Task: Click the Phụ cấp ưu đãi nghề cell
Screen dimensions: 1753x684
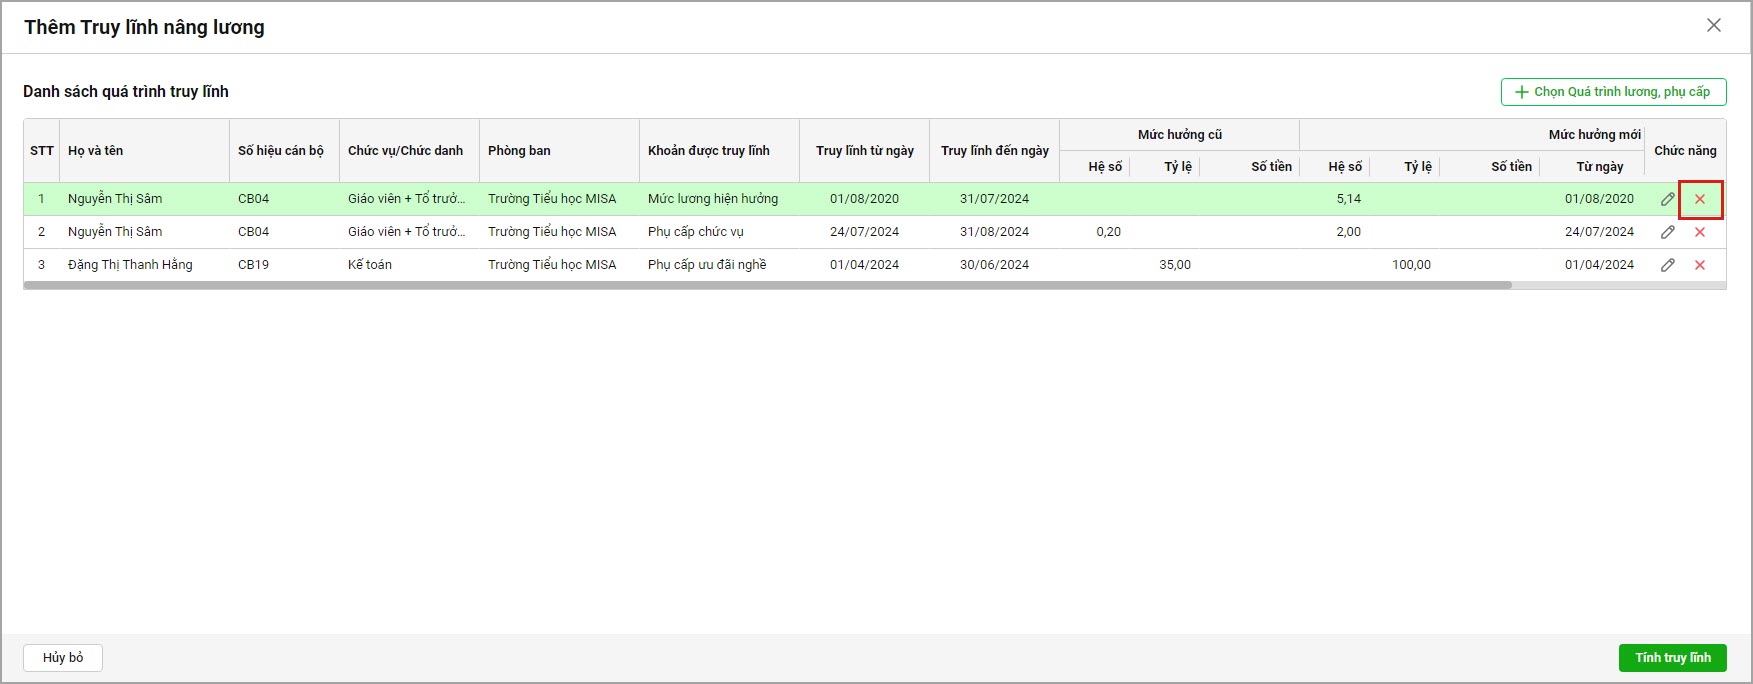Action: coord(707,265)
